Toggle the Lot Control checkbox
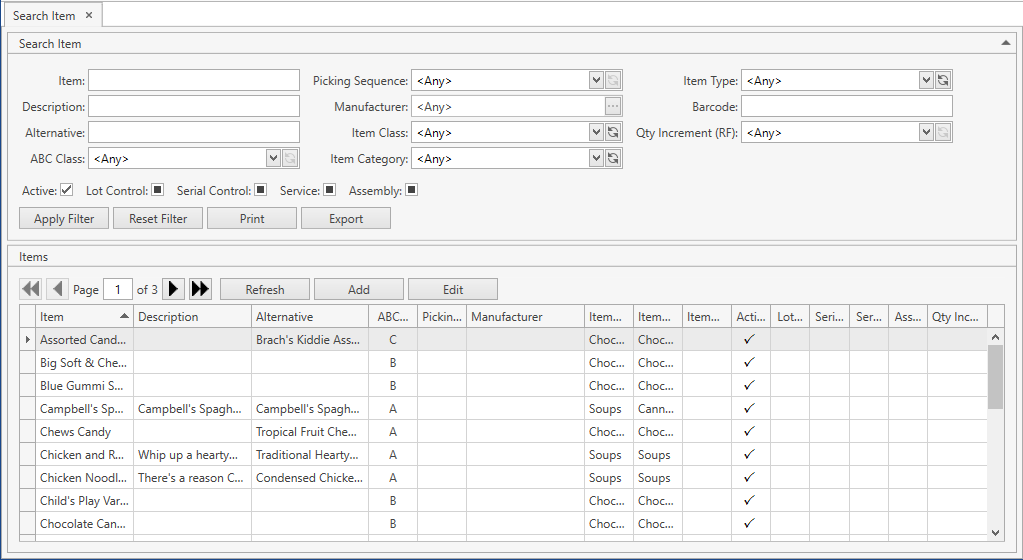Screen dimensions: 1023x560 click(157, 190)
